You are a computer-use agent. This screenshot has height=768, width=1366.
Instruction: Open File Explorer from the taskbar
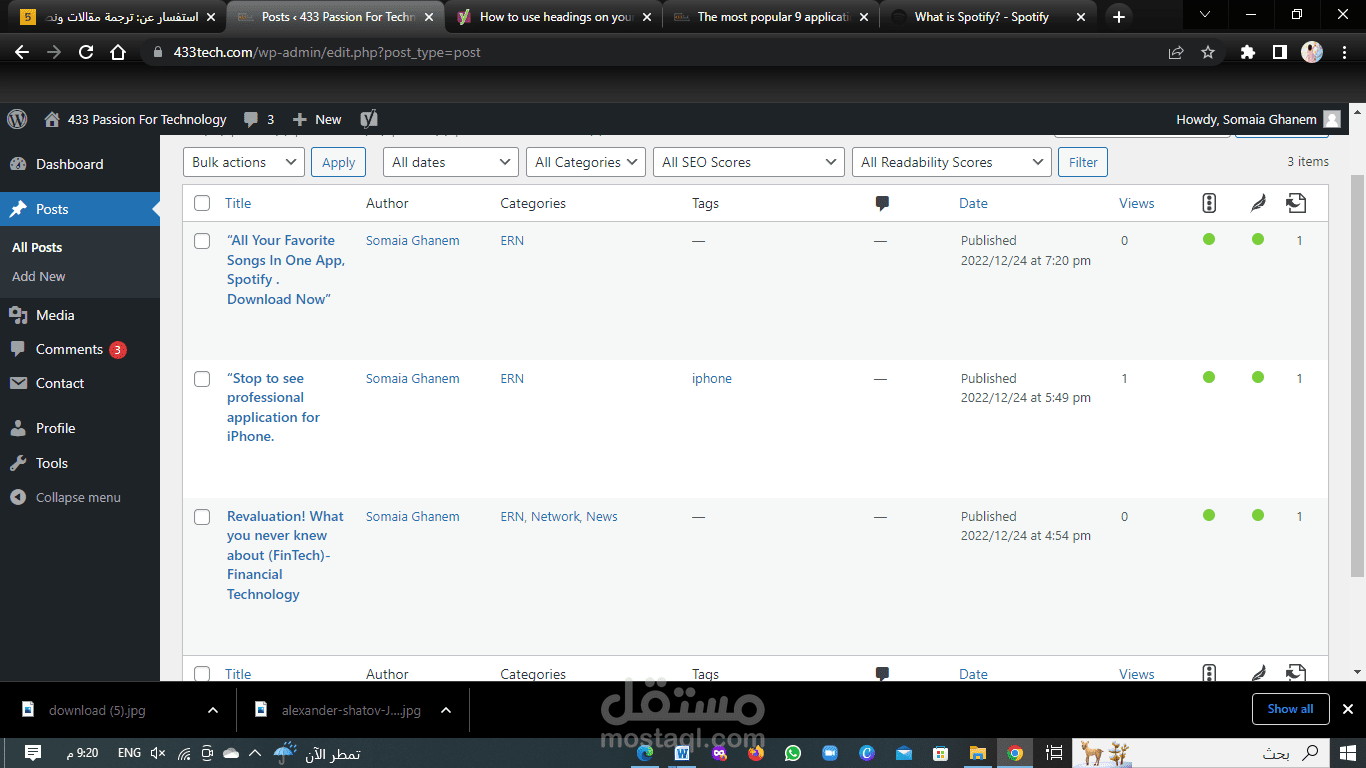[978, 753]
